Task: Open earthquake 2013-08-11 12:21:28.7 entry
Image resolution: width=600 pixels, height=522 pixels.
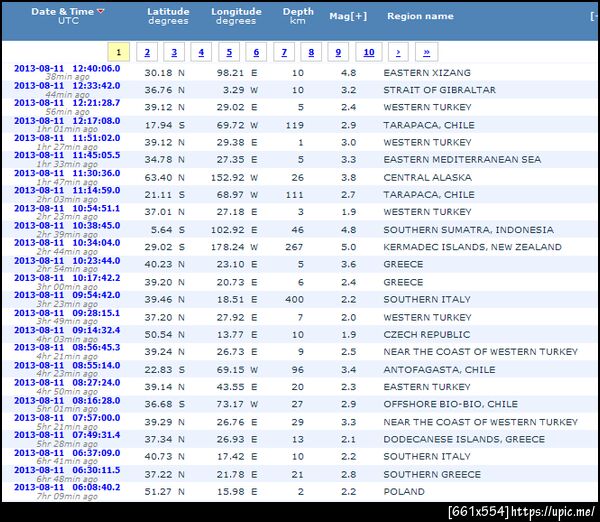Action: 67,103
